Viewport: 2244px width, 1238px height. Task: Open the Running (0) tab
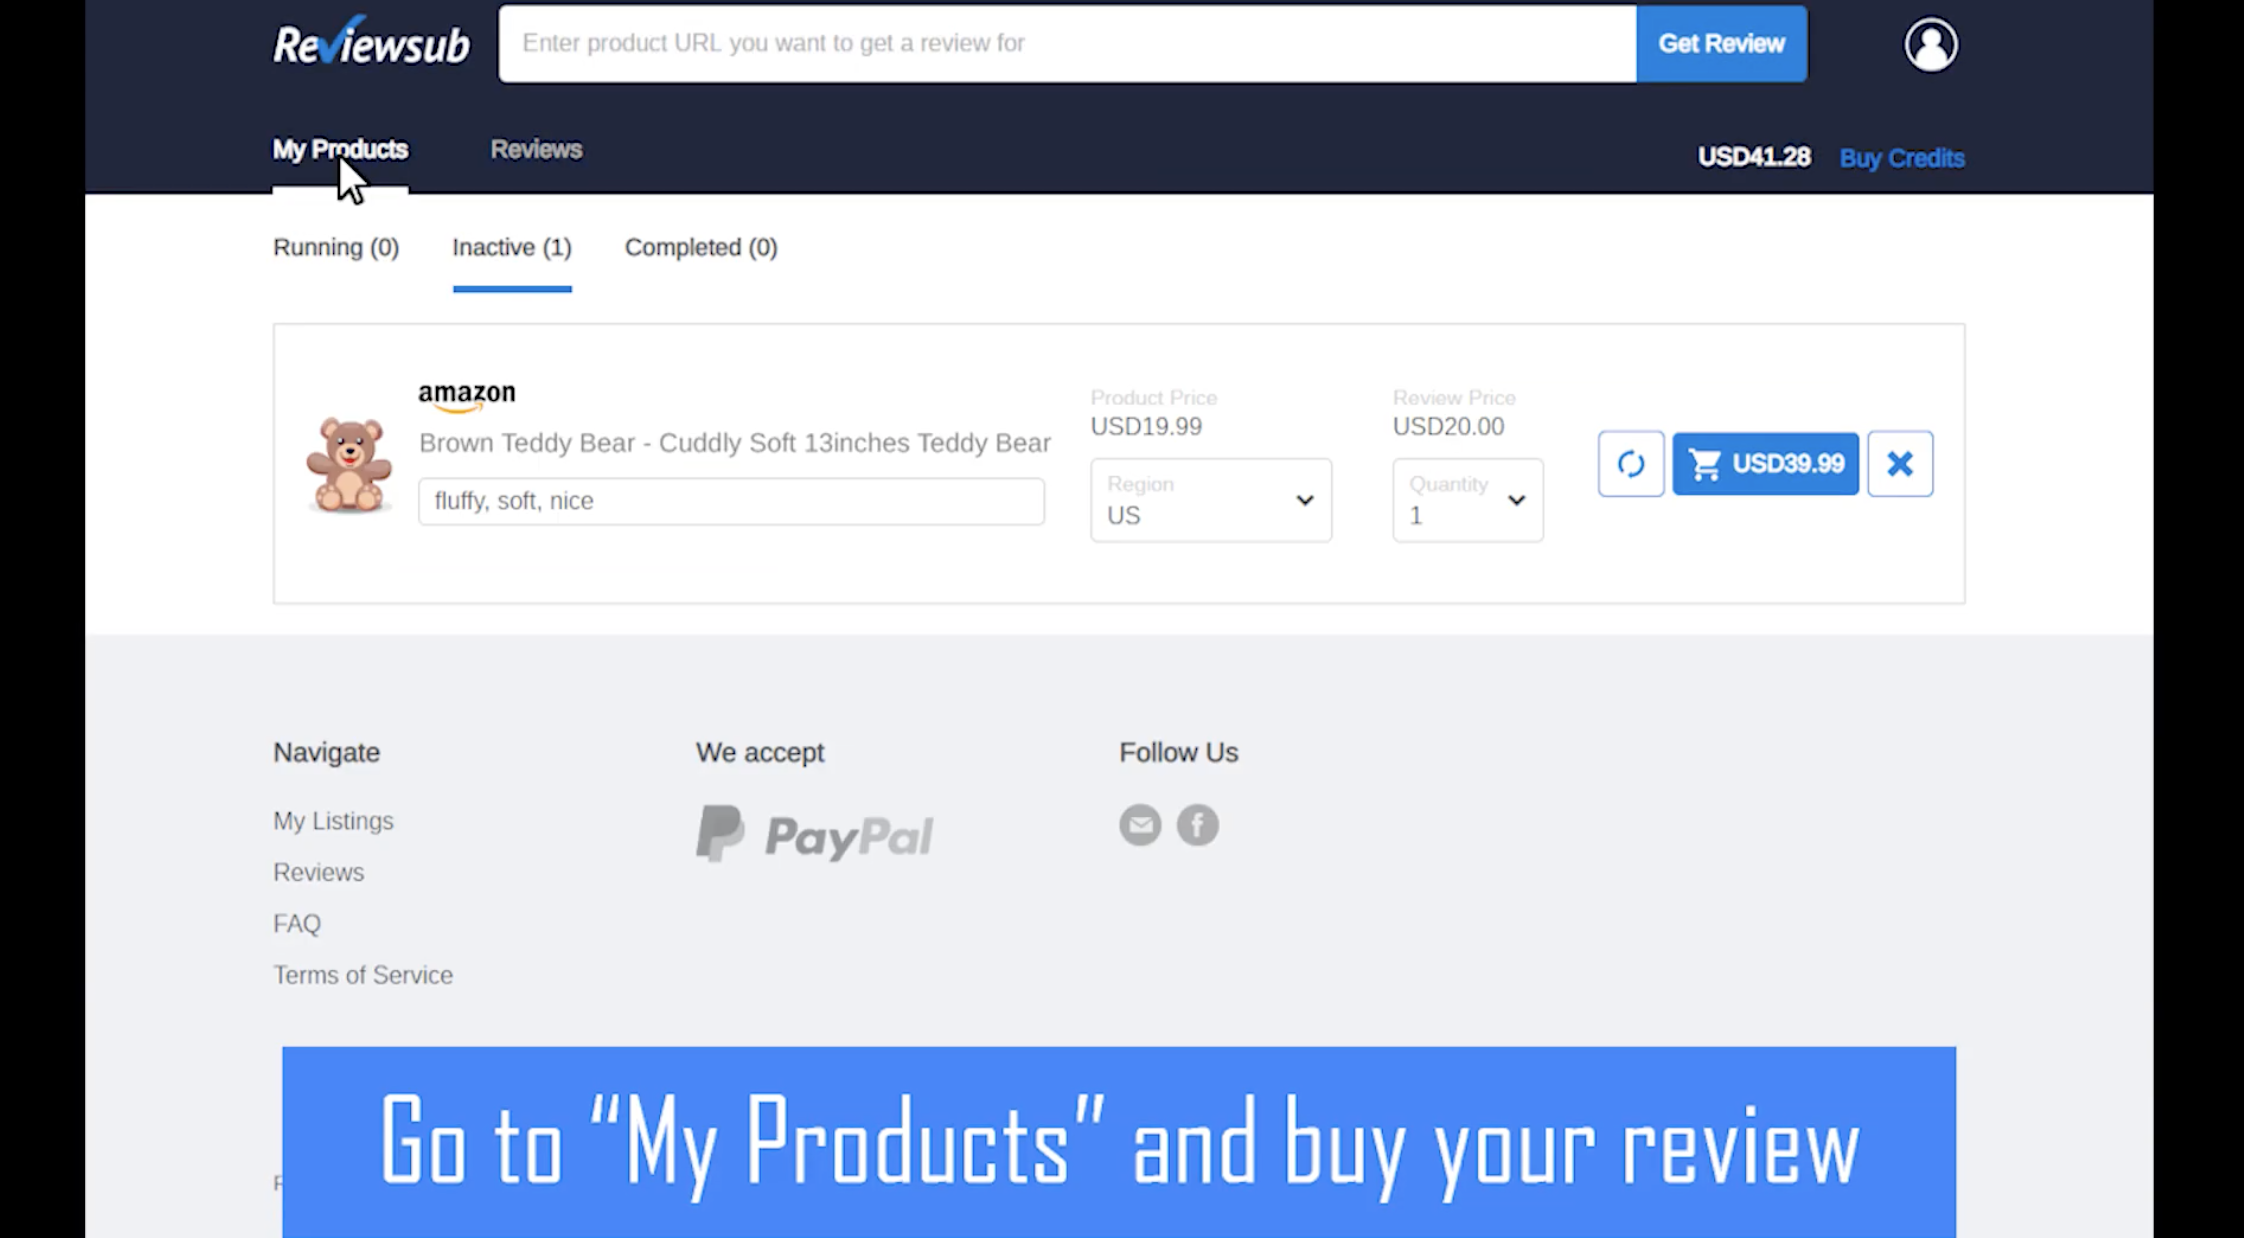point(336,247)
